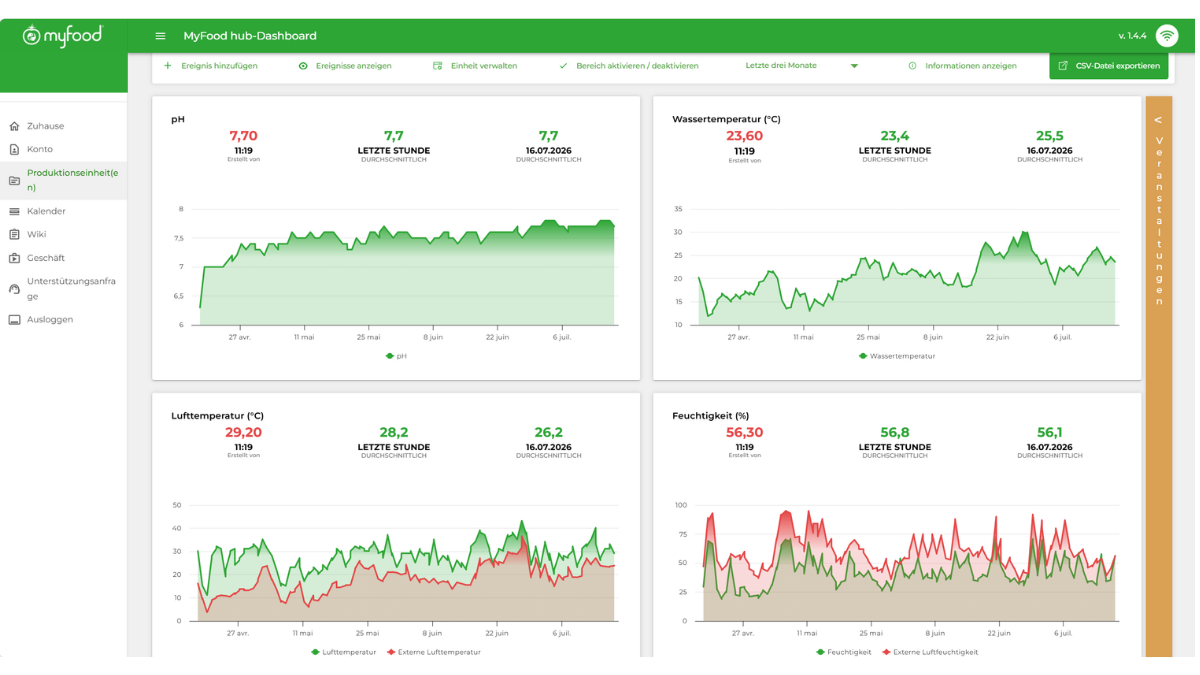
Task: Toggle Externe Lufttemperatur legend series
Action: 433,652
